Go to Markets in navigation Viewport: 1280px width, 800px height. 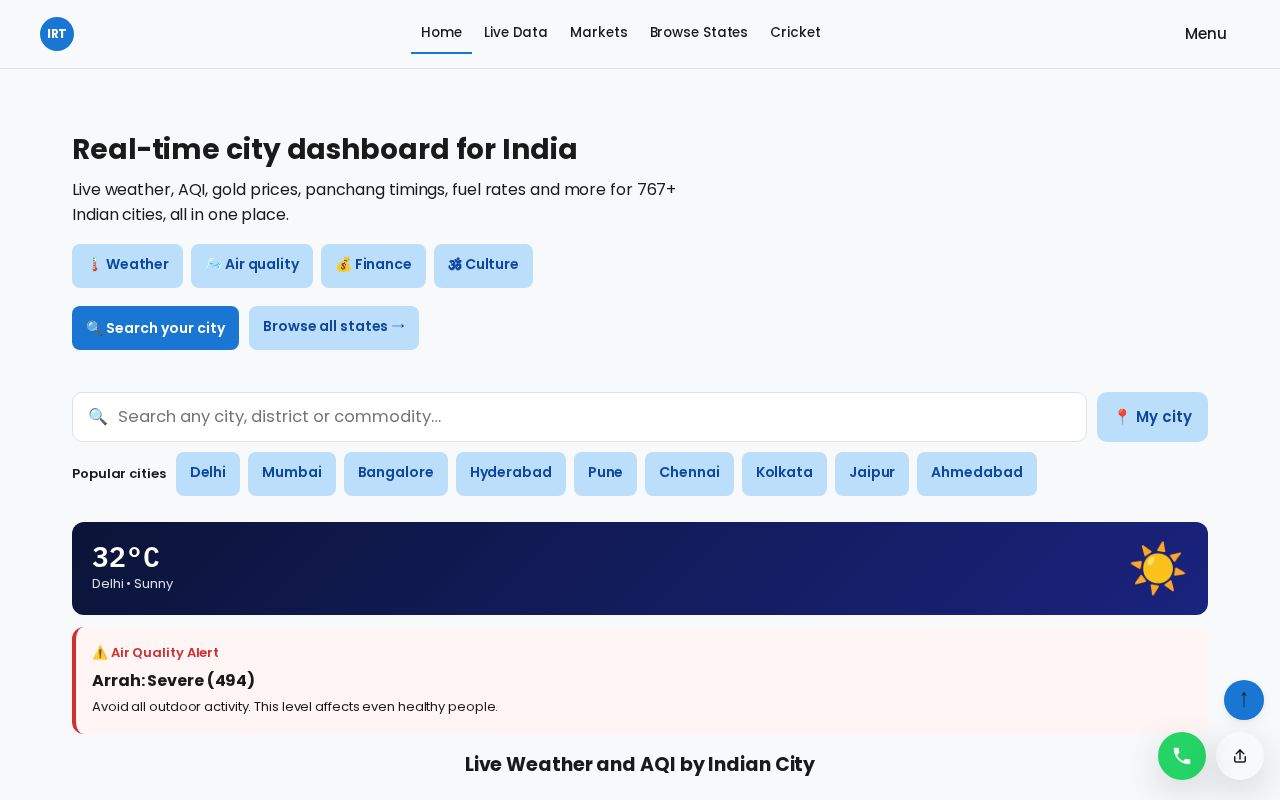[599, 33]
